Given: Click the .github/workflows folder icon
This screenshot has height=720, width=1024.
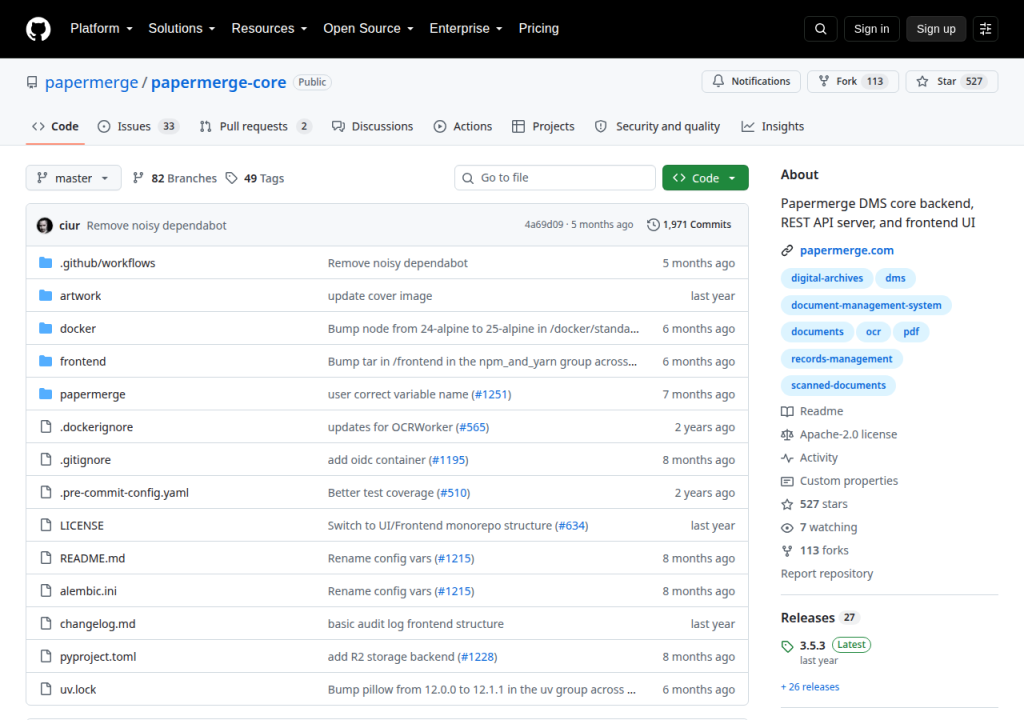Looking at the screenshot, I should coord(45,263).
